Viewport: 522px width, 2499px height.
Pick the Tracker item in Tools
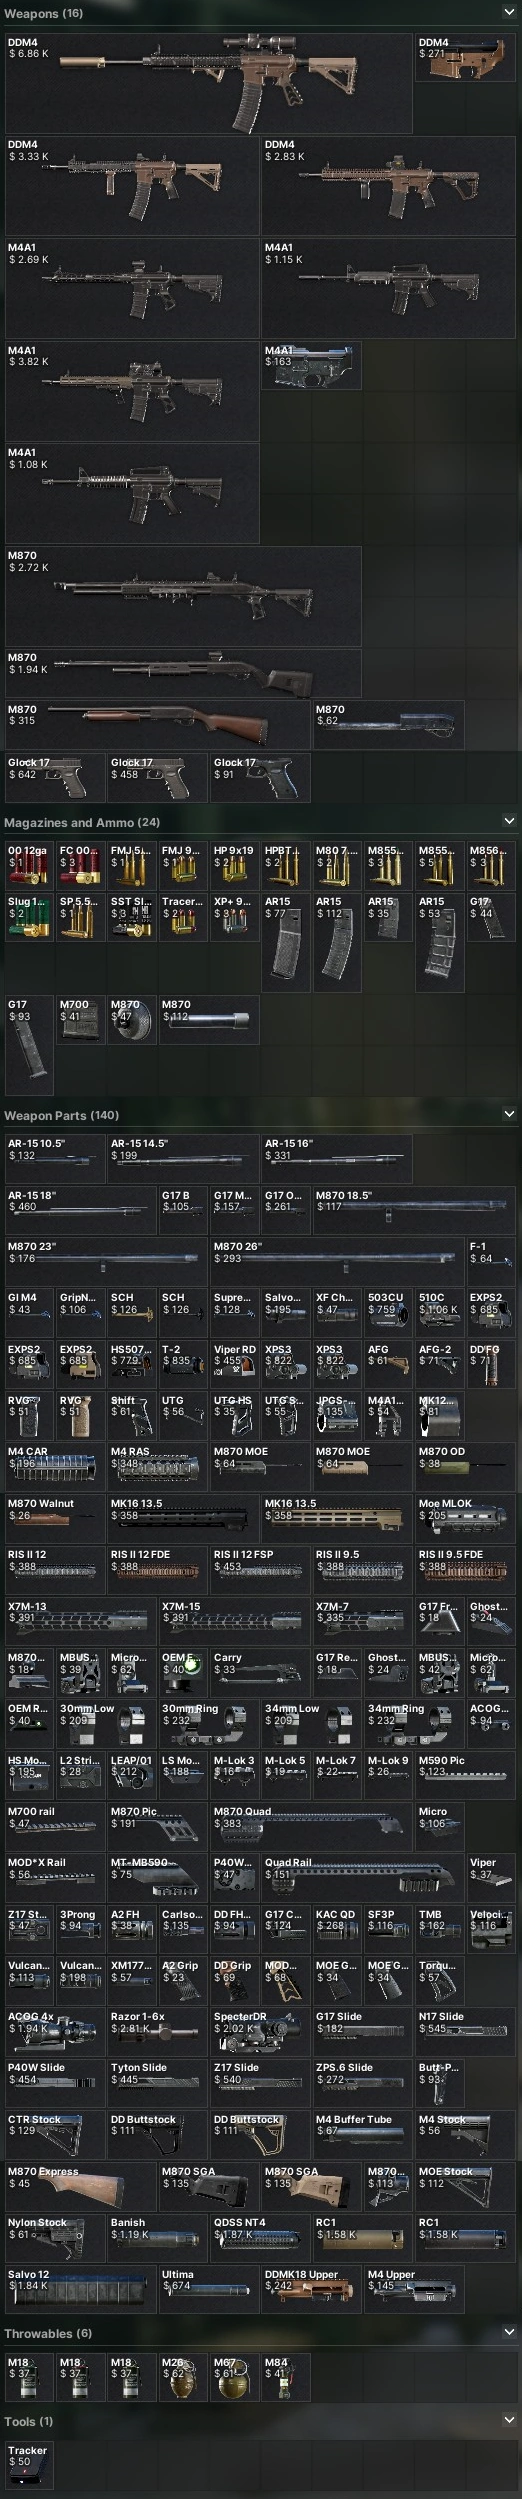[29, 2466]
